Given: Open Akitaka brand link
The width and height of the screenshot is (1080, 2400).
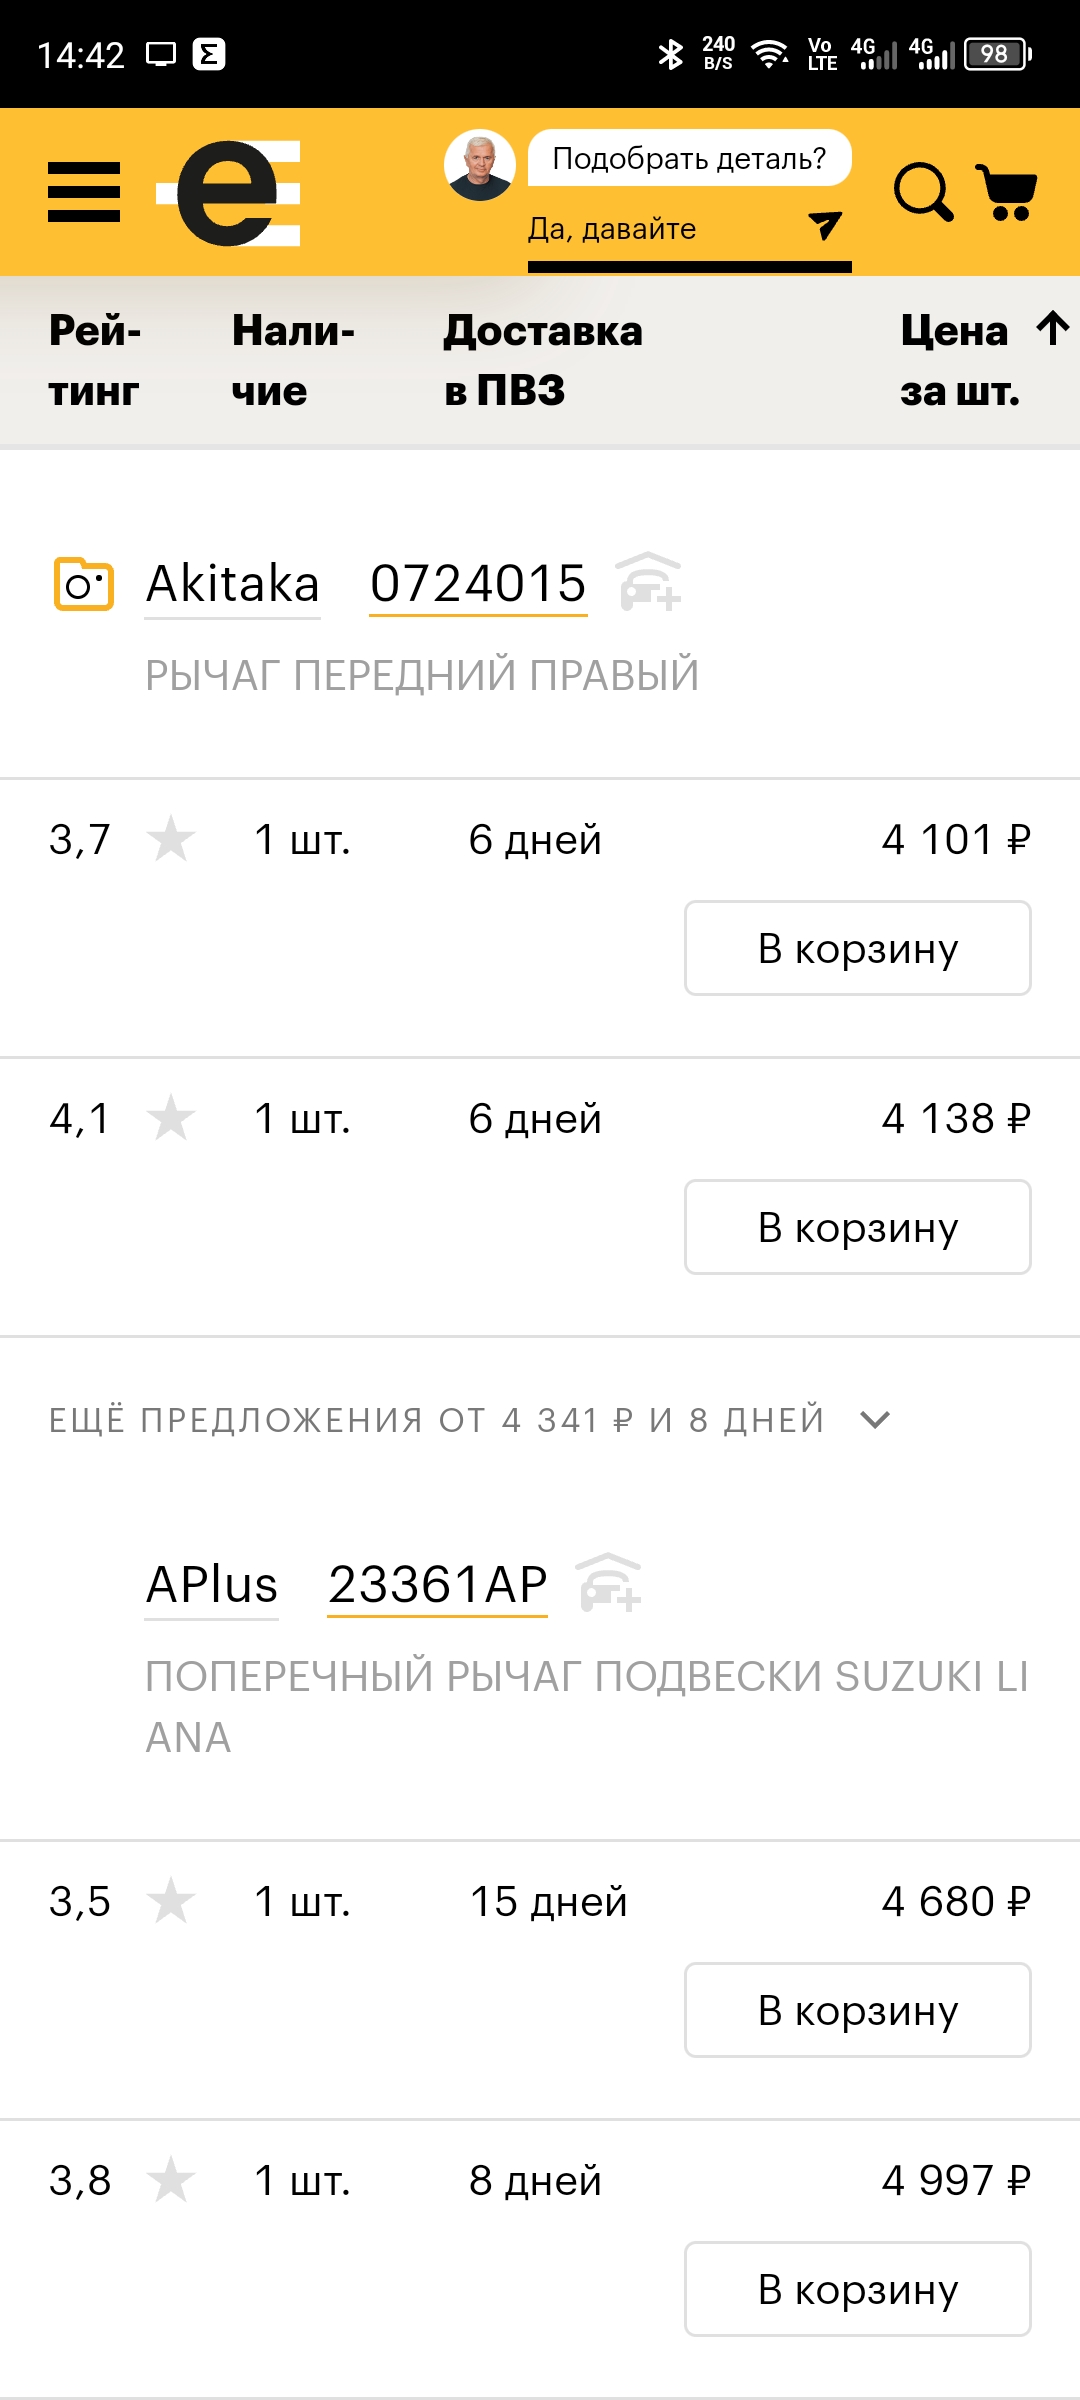Looking at the screenshot, I should click(x=233, y=584).
